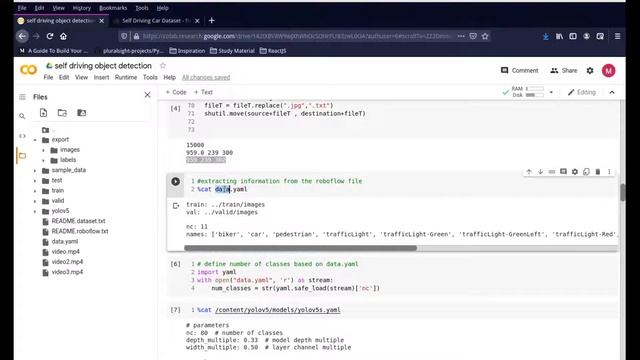The image size is (640, 360).
Task: Select video2.mp4 in Files
Action: click(x=67, y=262)
